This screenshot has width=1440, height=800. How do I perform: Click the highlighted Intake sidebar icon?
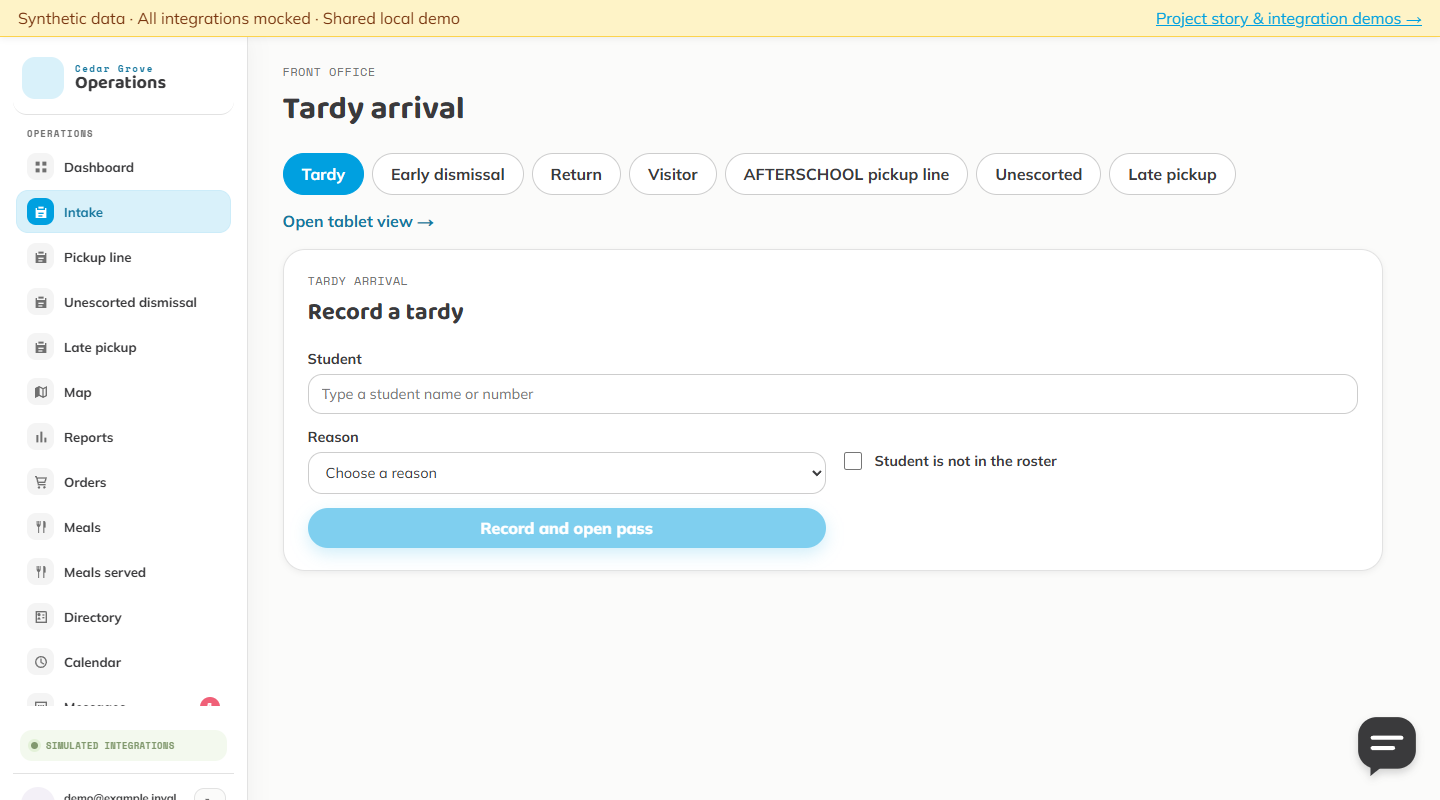point(41,212)
